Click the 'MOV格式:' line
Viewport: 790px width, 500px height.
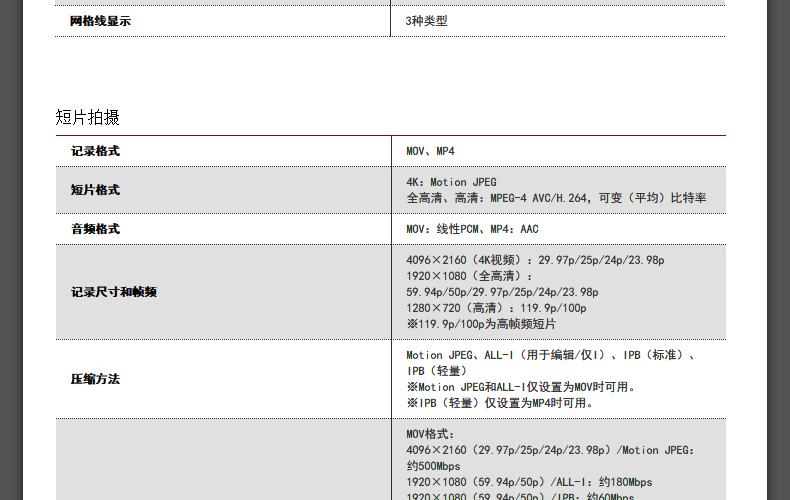coord(430,434)
